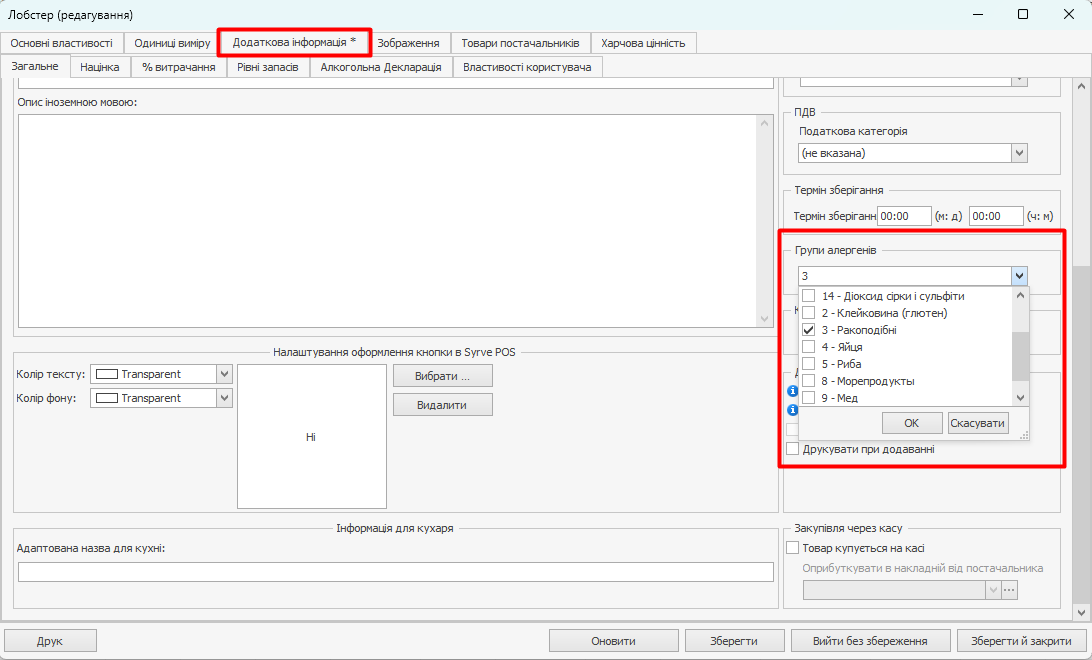Image resolution: width=1092 pixels, height=660 pixels.
Task: Maximize the Лобстер editing window
Action: coord(1023,15)
